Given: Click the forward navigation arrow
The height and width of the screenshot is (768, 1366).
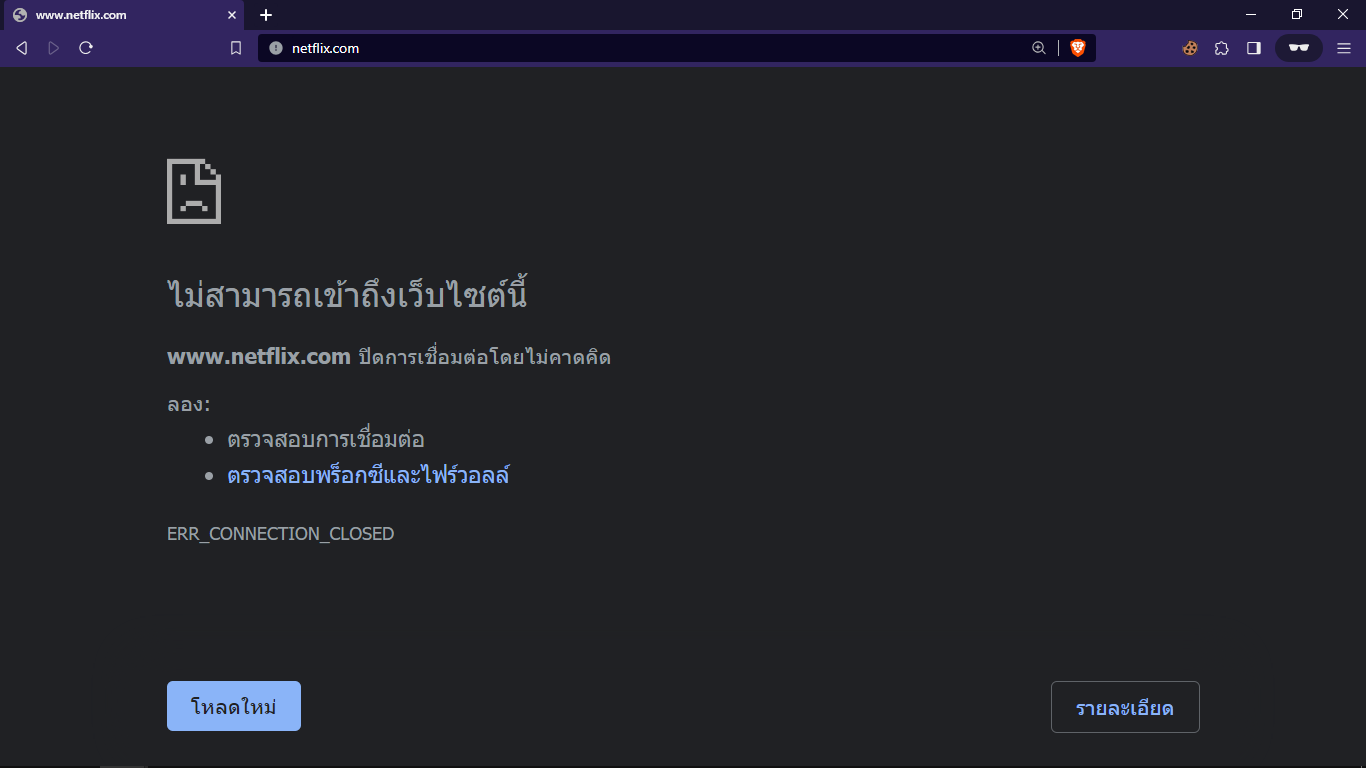Looking at the screenshot, I should [x=54, y=48].
